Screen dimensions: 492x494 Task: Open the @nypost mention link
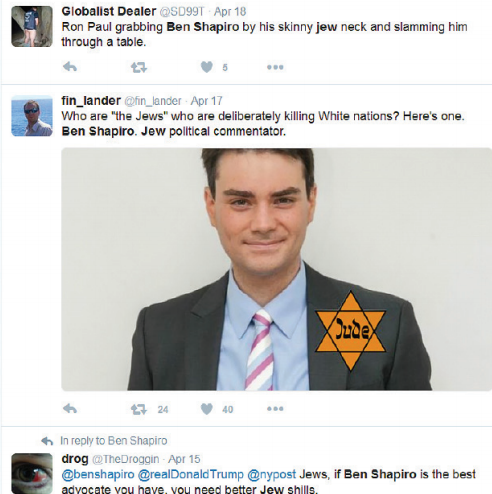(x=271, y=474)
